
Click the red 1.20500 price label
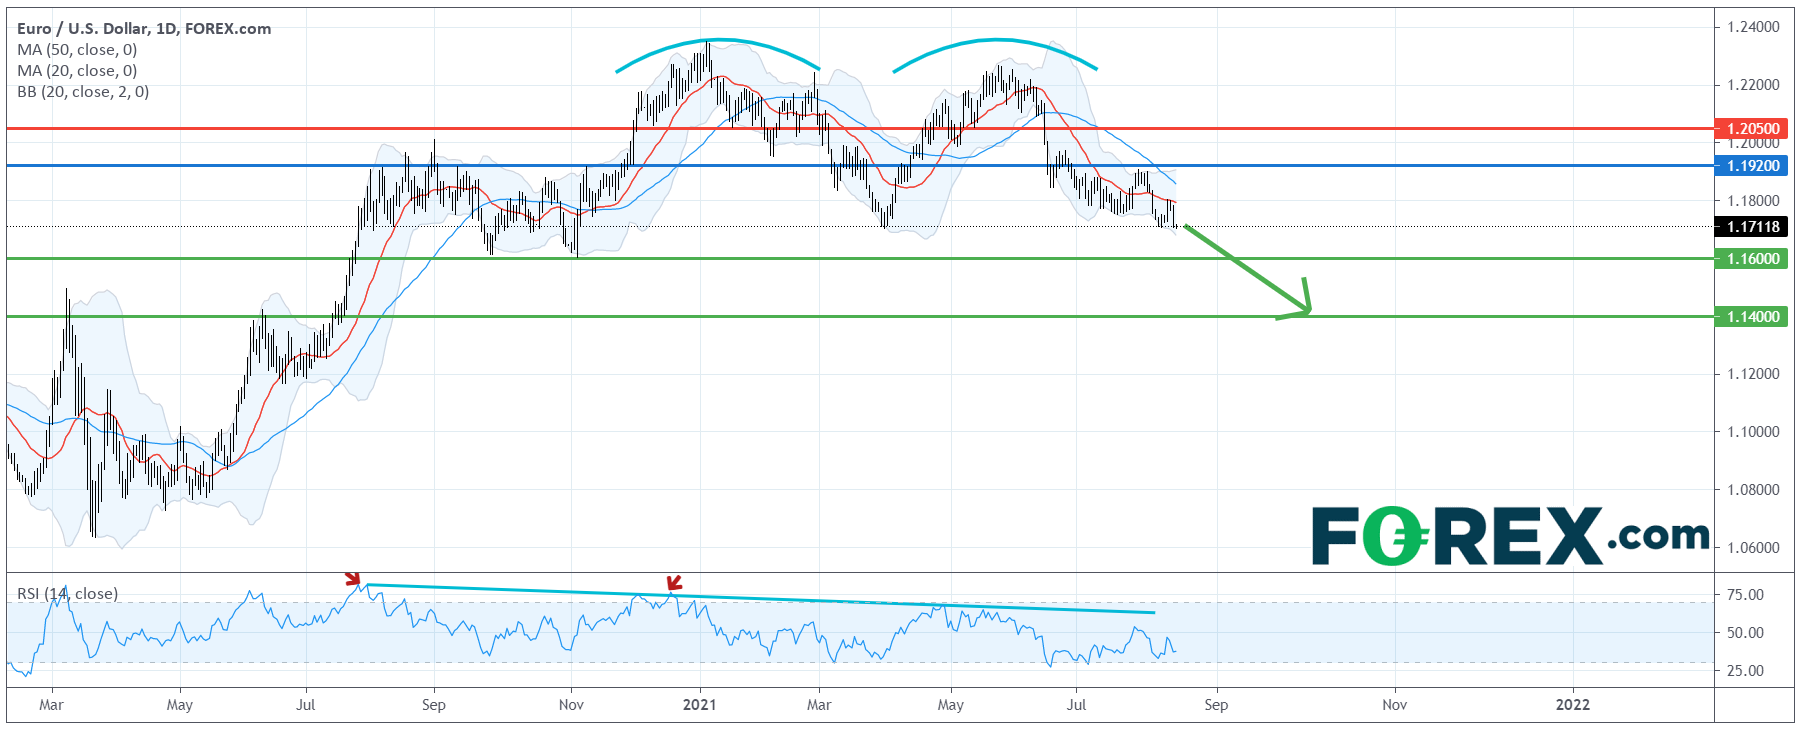pos(1752,128)
